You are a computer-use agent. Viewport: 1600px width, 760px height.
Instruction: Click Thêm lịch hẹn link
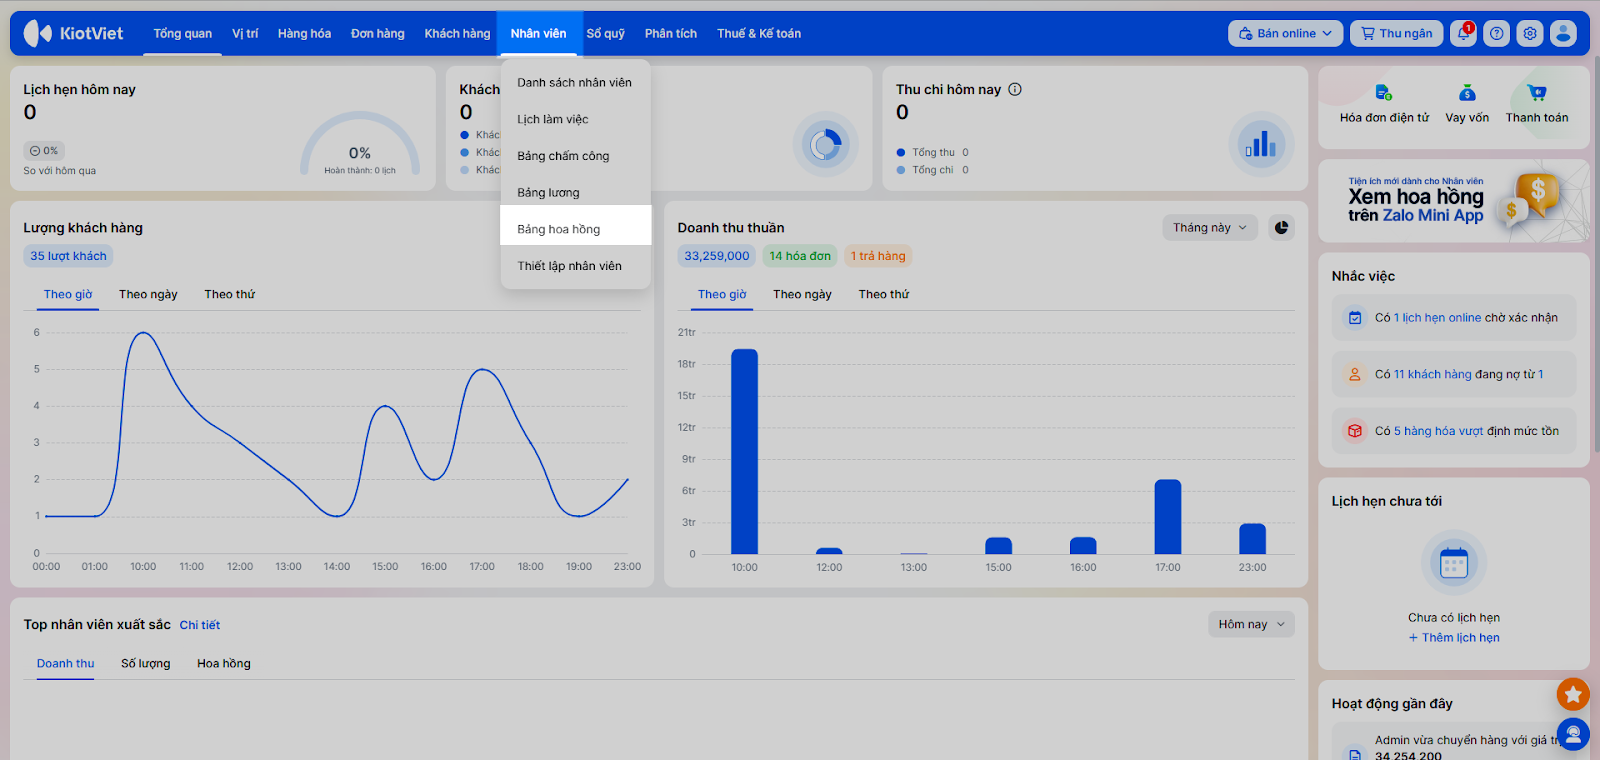click(1454, 638)
